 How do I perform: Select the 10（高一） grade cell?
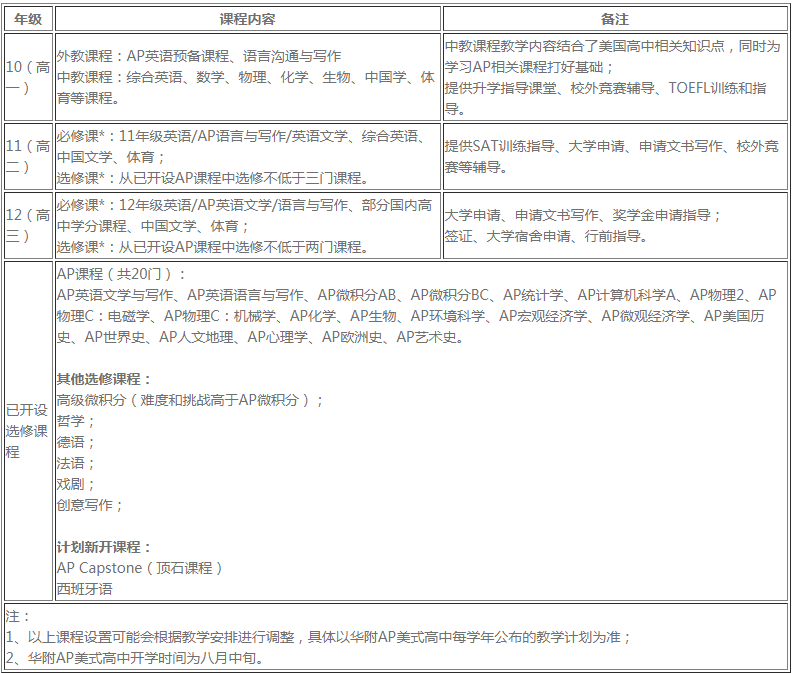click(27, 77)
